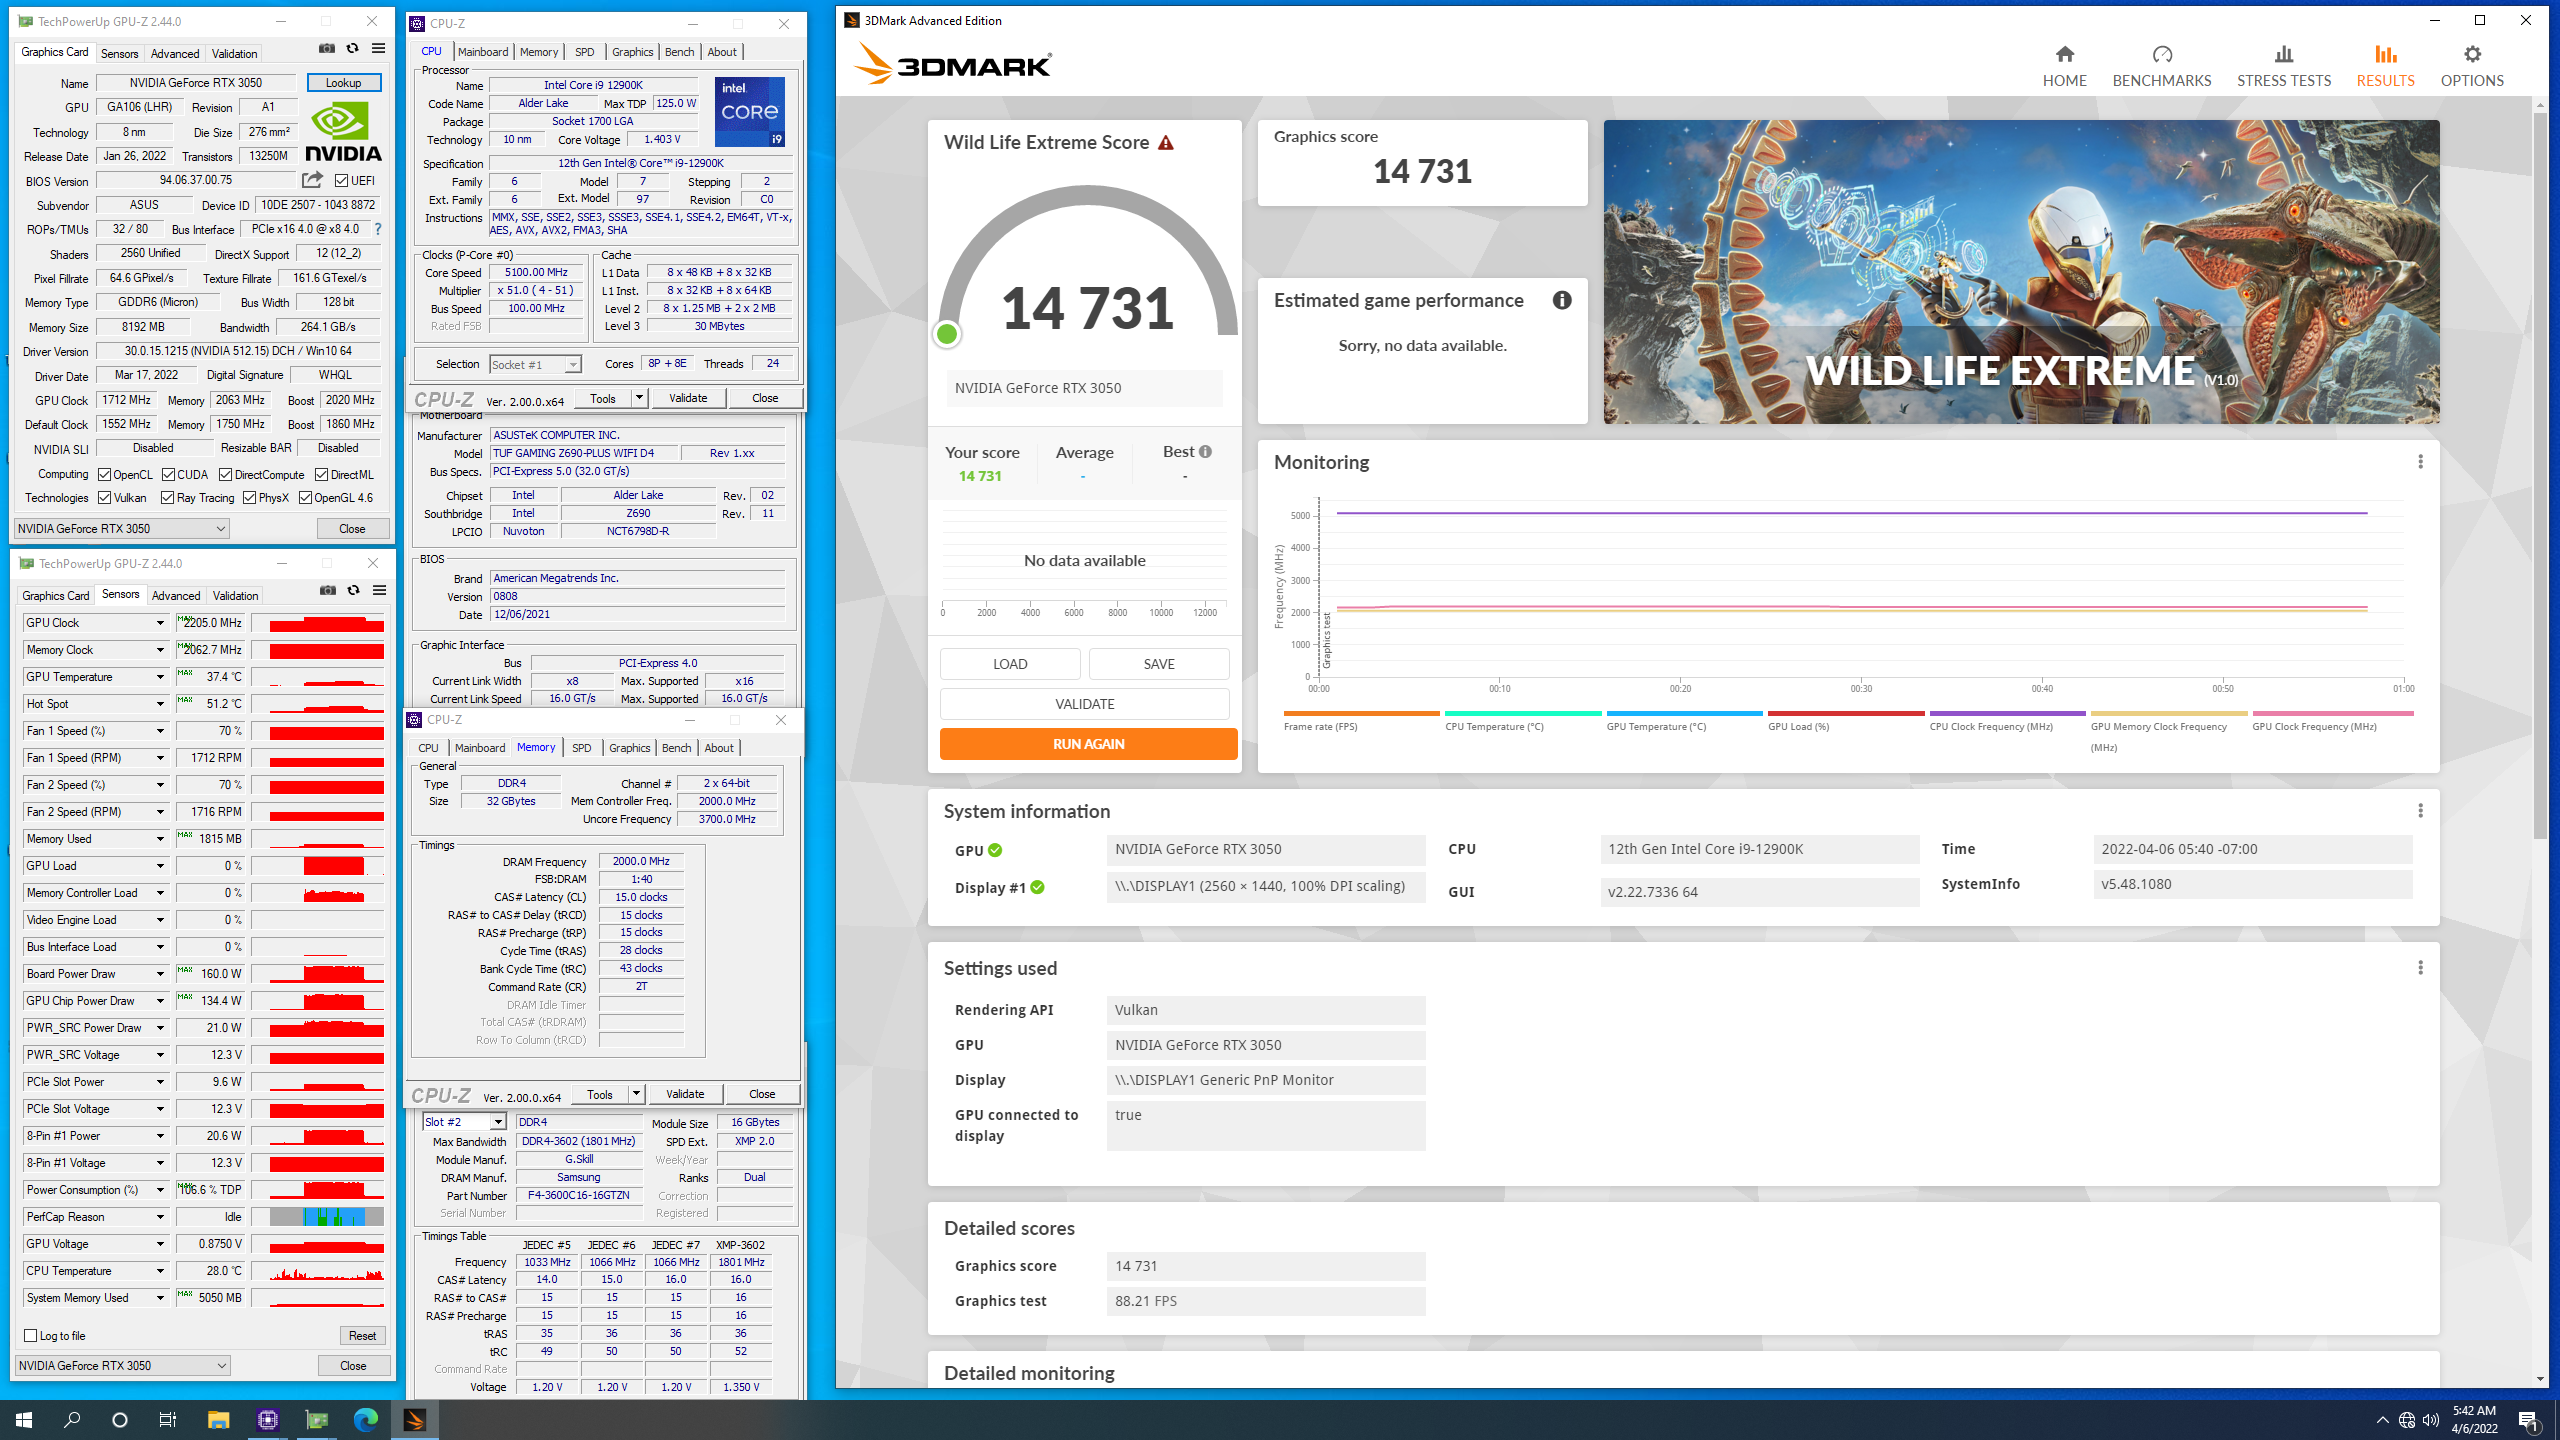The width and height of the screenshot is (2560, 1440).
Task: Click Bus Interface question mark icon
Action: [377, 229]
